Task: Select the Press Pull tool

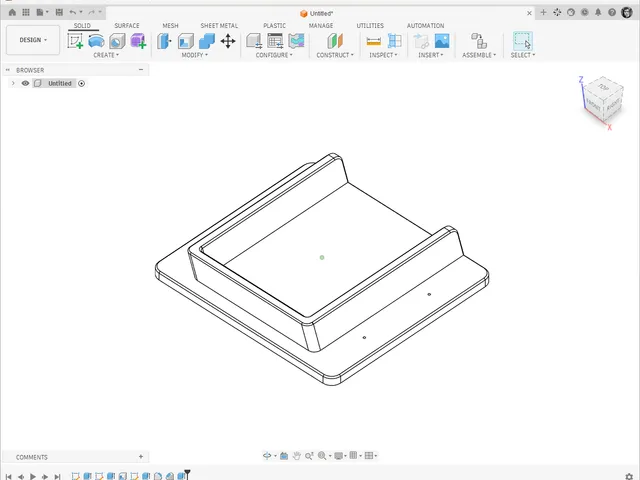Action: [164, 41]
